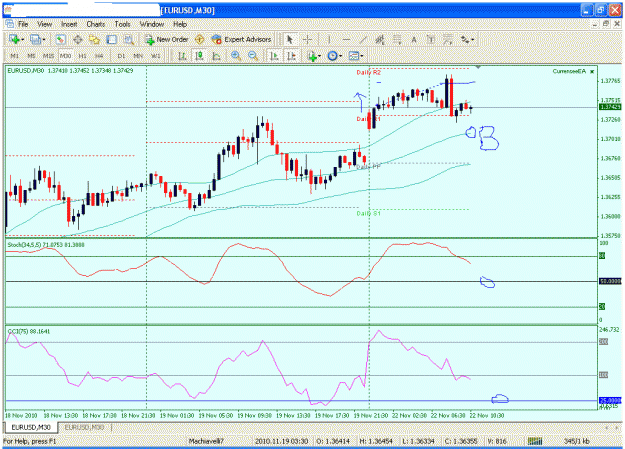Switch timeframe to H4
The width and height of the screenshot is (625, 449).
[x=99, y=56]
